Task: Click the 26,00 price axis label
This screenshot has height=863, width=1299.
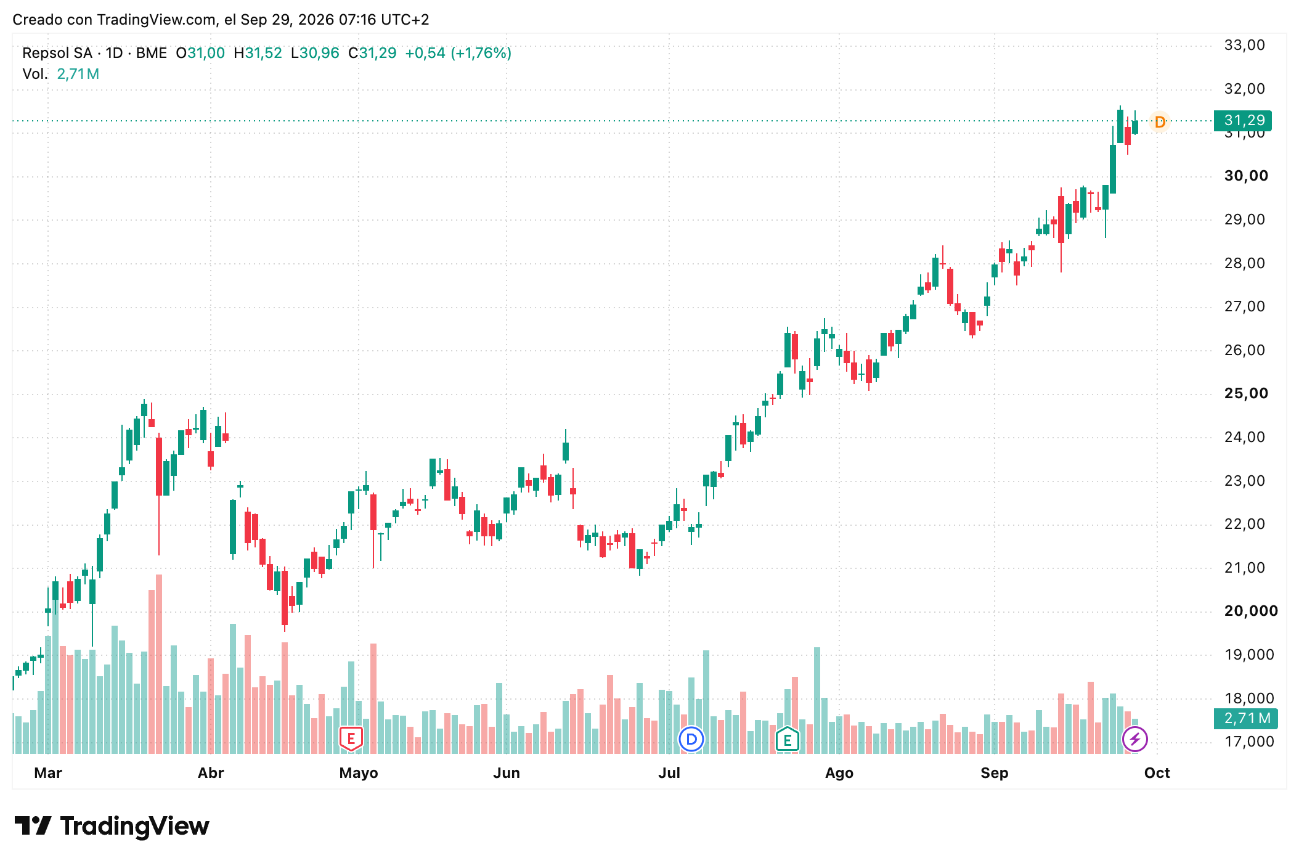Action: click(1245, 350)
